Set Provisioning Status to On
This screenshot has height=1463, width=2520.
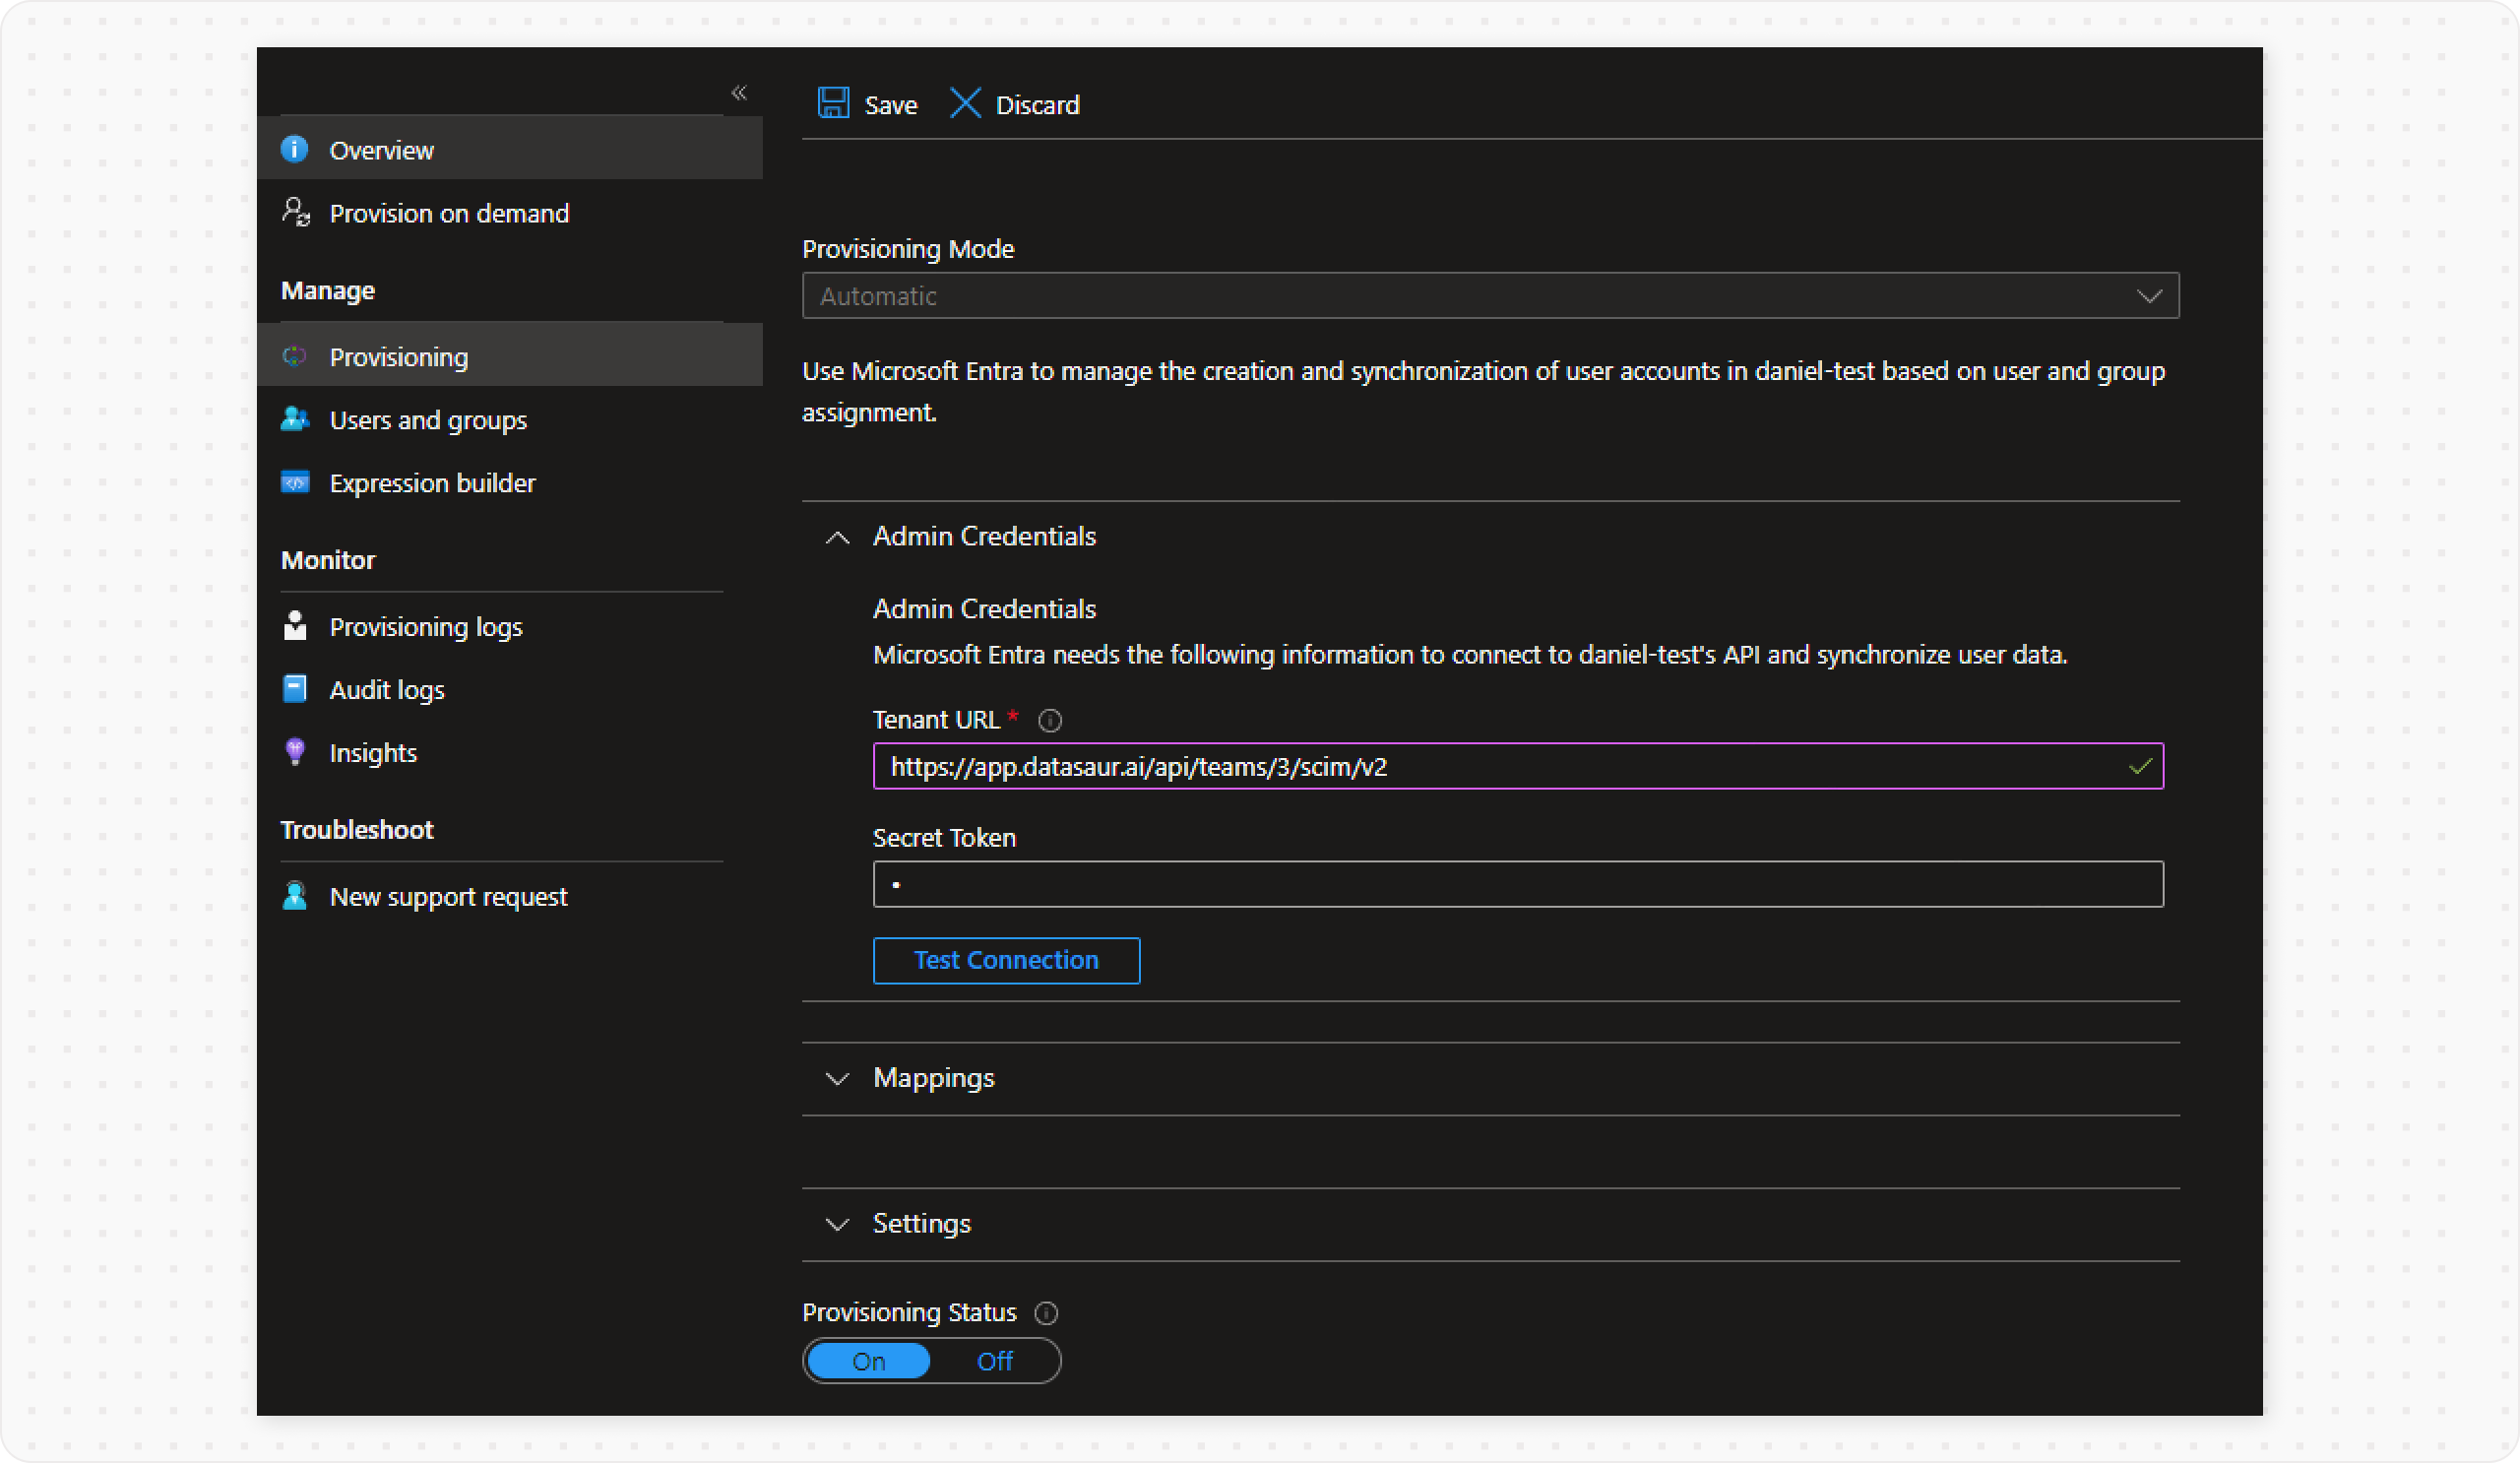pyautogui.click(x=868, y=1361)
